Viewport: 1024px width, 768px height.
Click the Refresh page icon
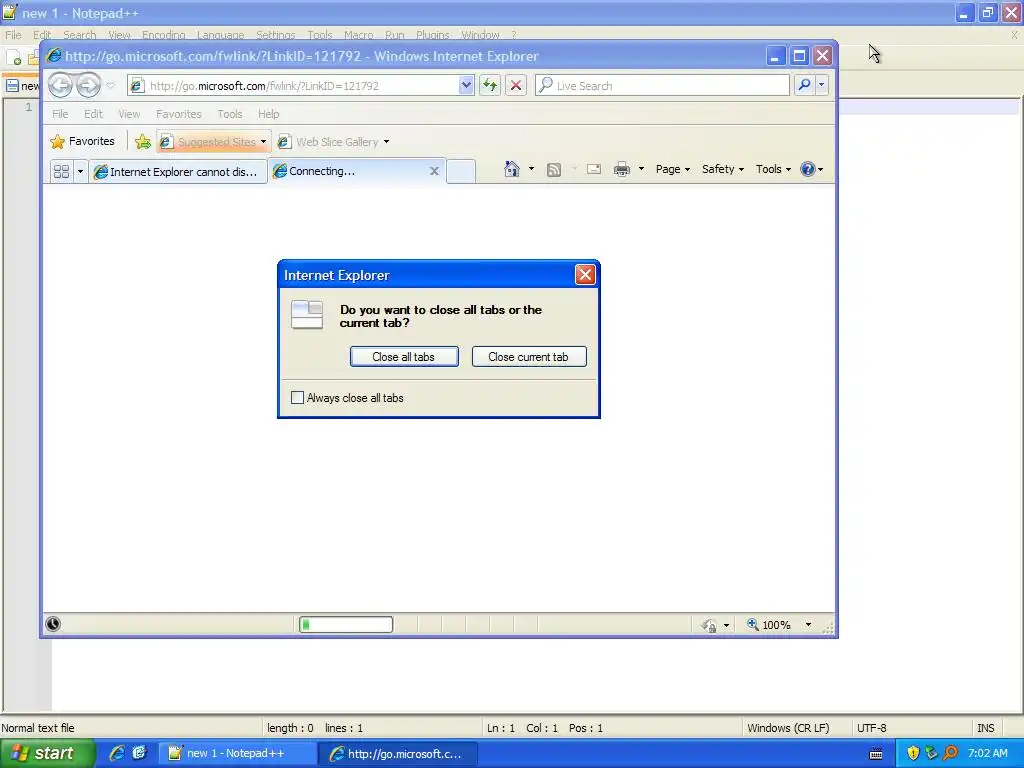490,86
